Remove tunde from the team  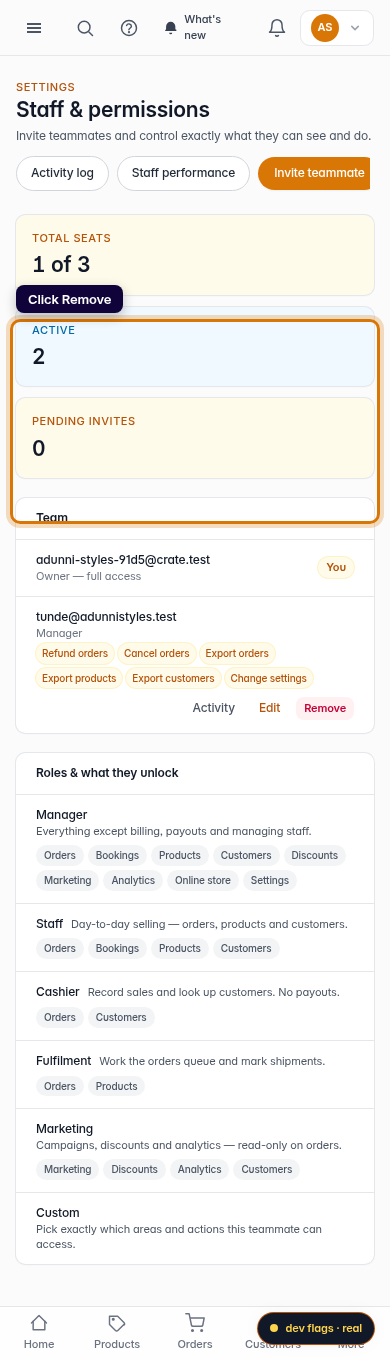pos(325,708)
